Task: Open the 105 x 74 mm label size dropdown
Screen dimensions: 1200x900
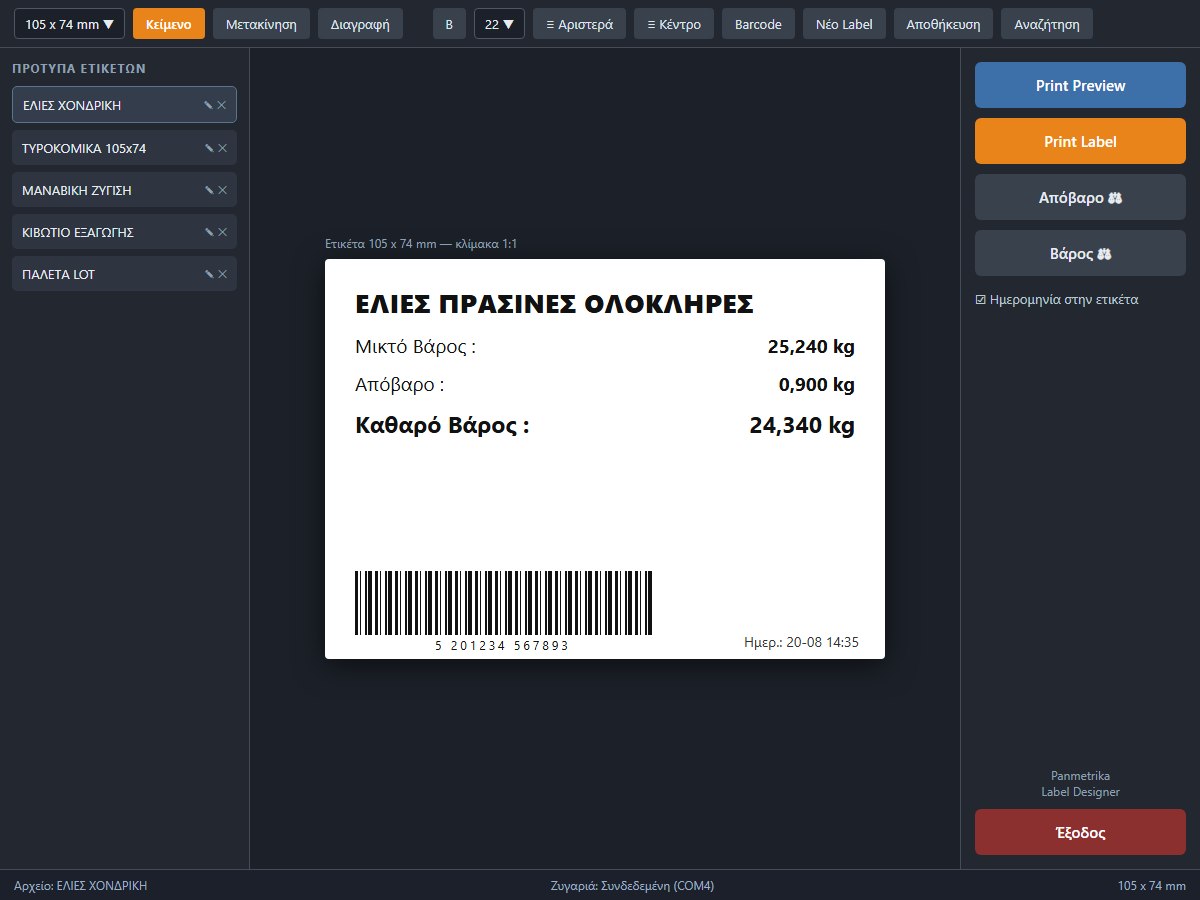Action: (69, 24)
